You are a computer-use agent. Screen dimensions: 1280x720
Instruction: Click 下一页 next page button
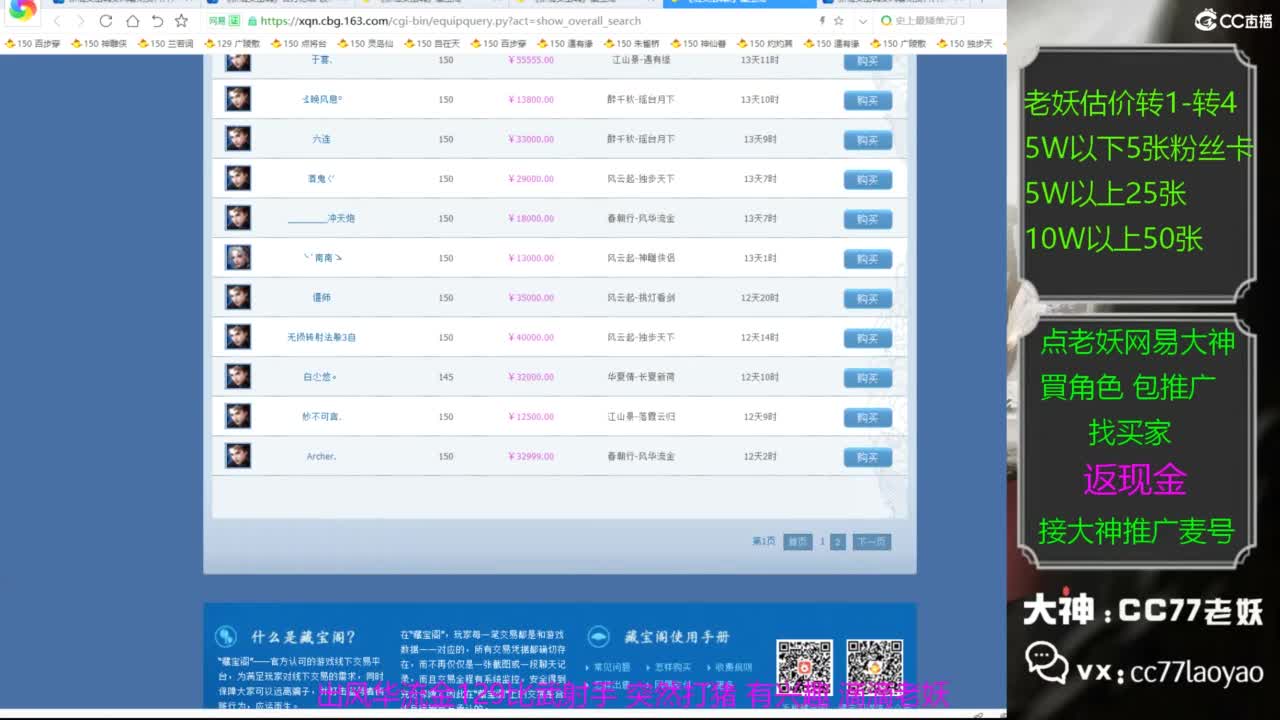point(871,542)
